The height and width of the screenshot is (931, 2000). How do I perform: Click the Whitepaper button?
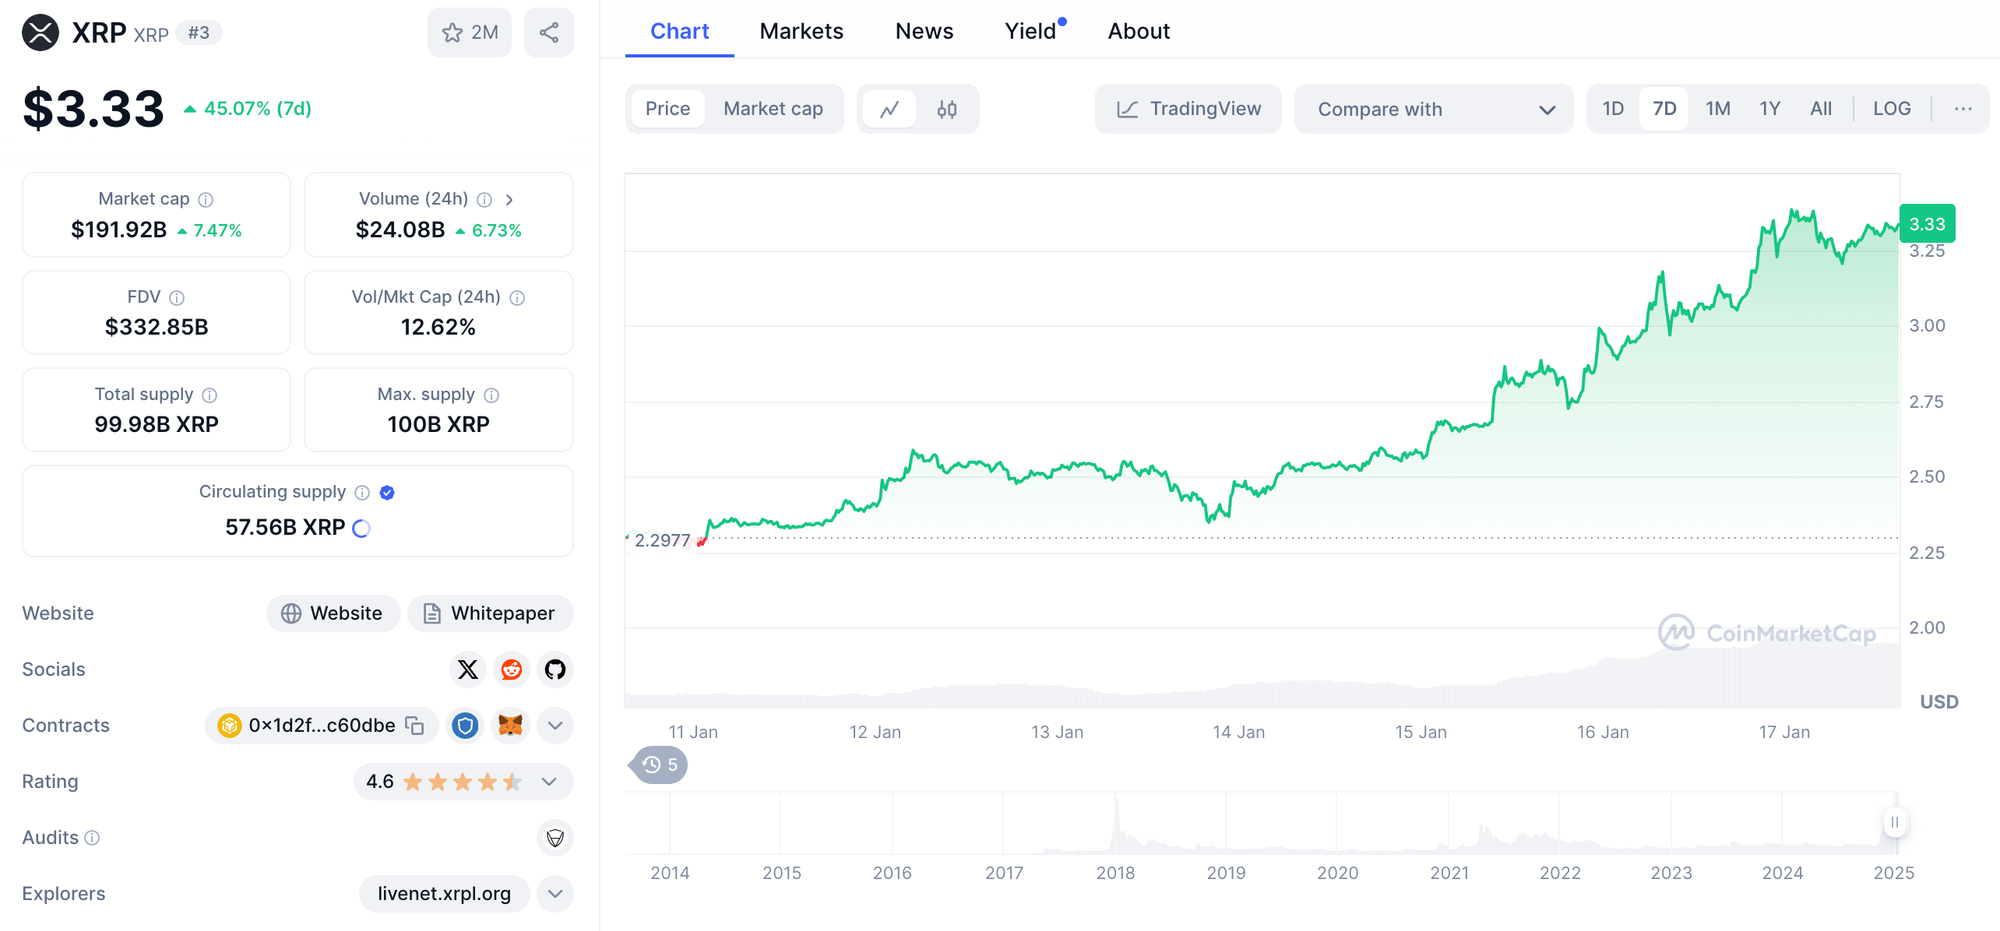pos(490,613)
